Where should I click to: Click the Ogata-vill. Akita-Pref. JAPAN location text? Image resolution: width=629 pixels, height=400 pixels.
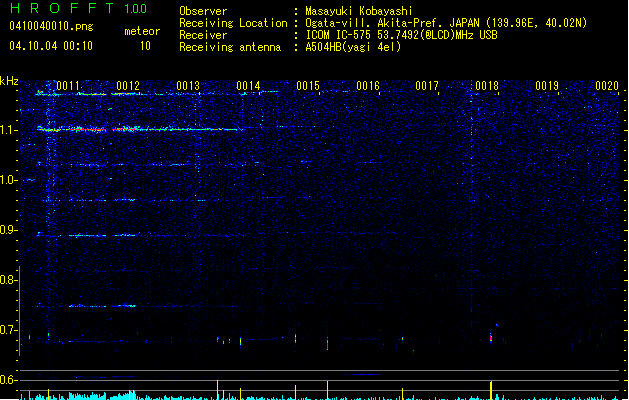(446, 23)
